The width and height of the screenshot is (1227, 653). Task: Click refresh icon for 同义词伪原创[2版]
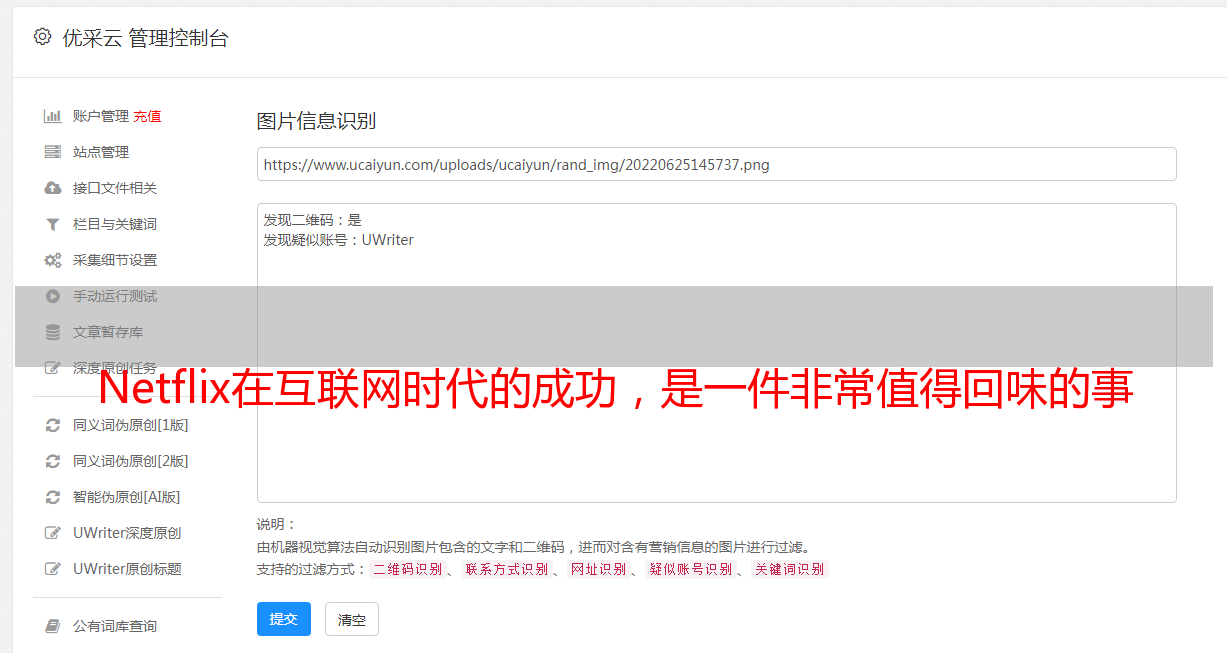tap(53, 461)
